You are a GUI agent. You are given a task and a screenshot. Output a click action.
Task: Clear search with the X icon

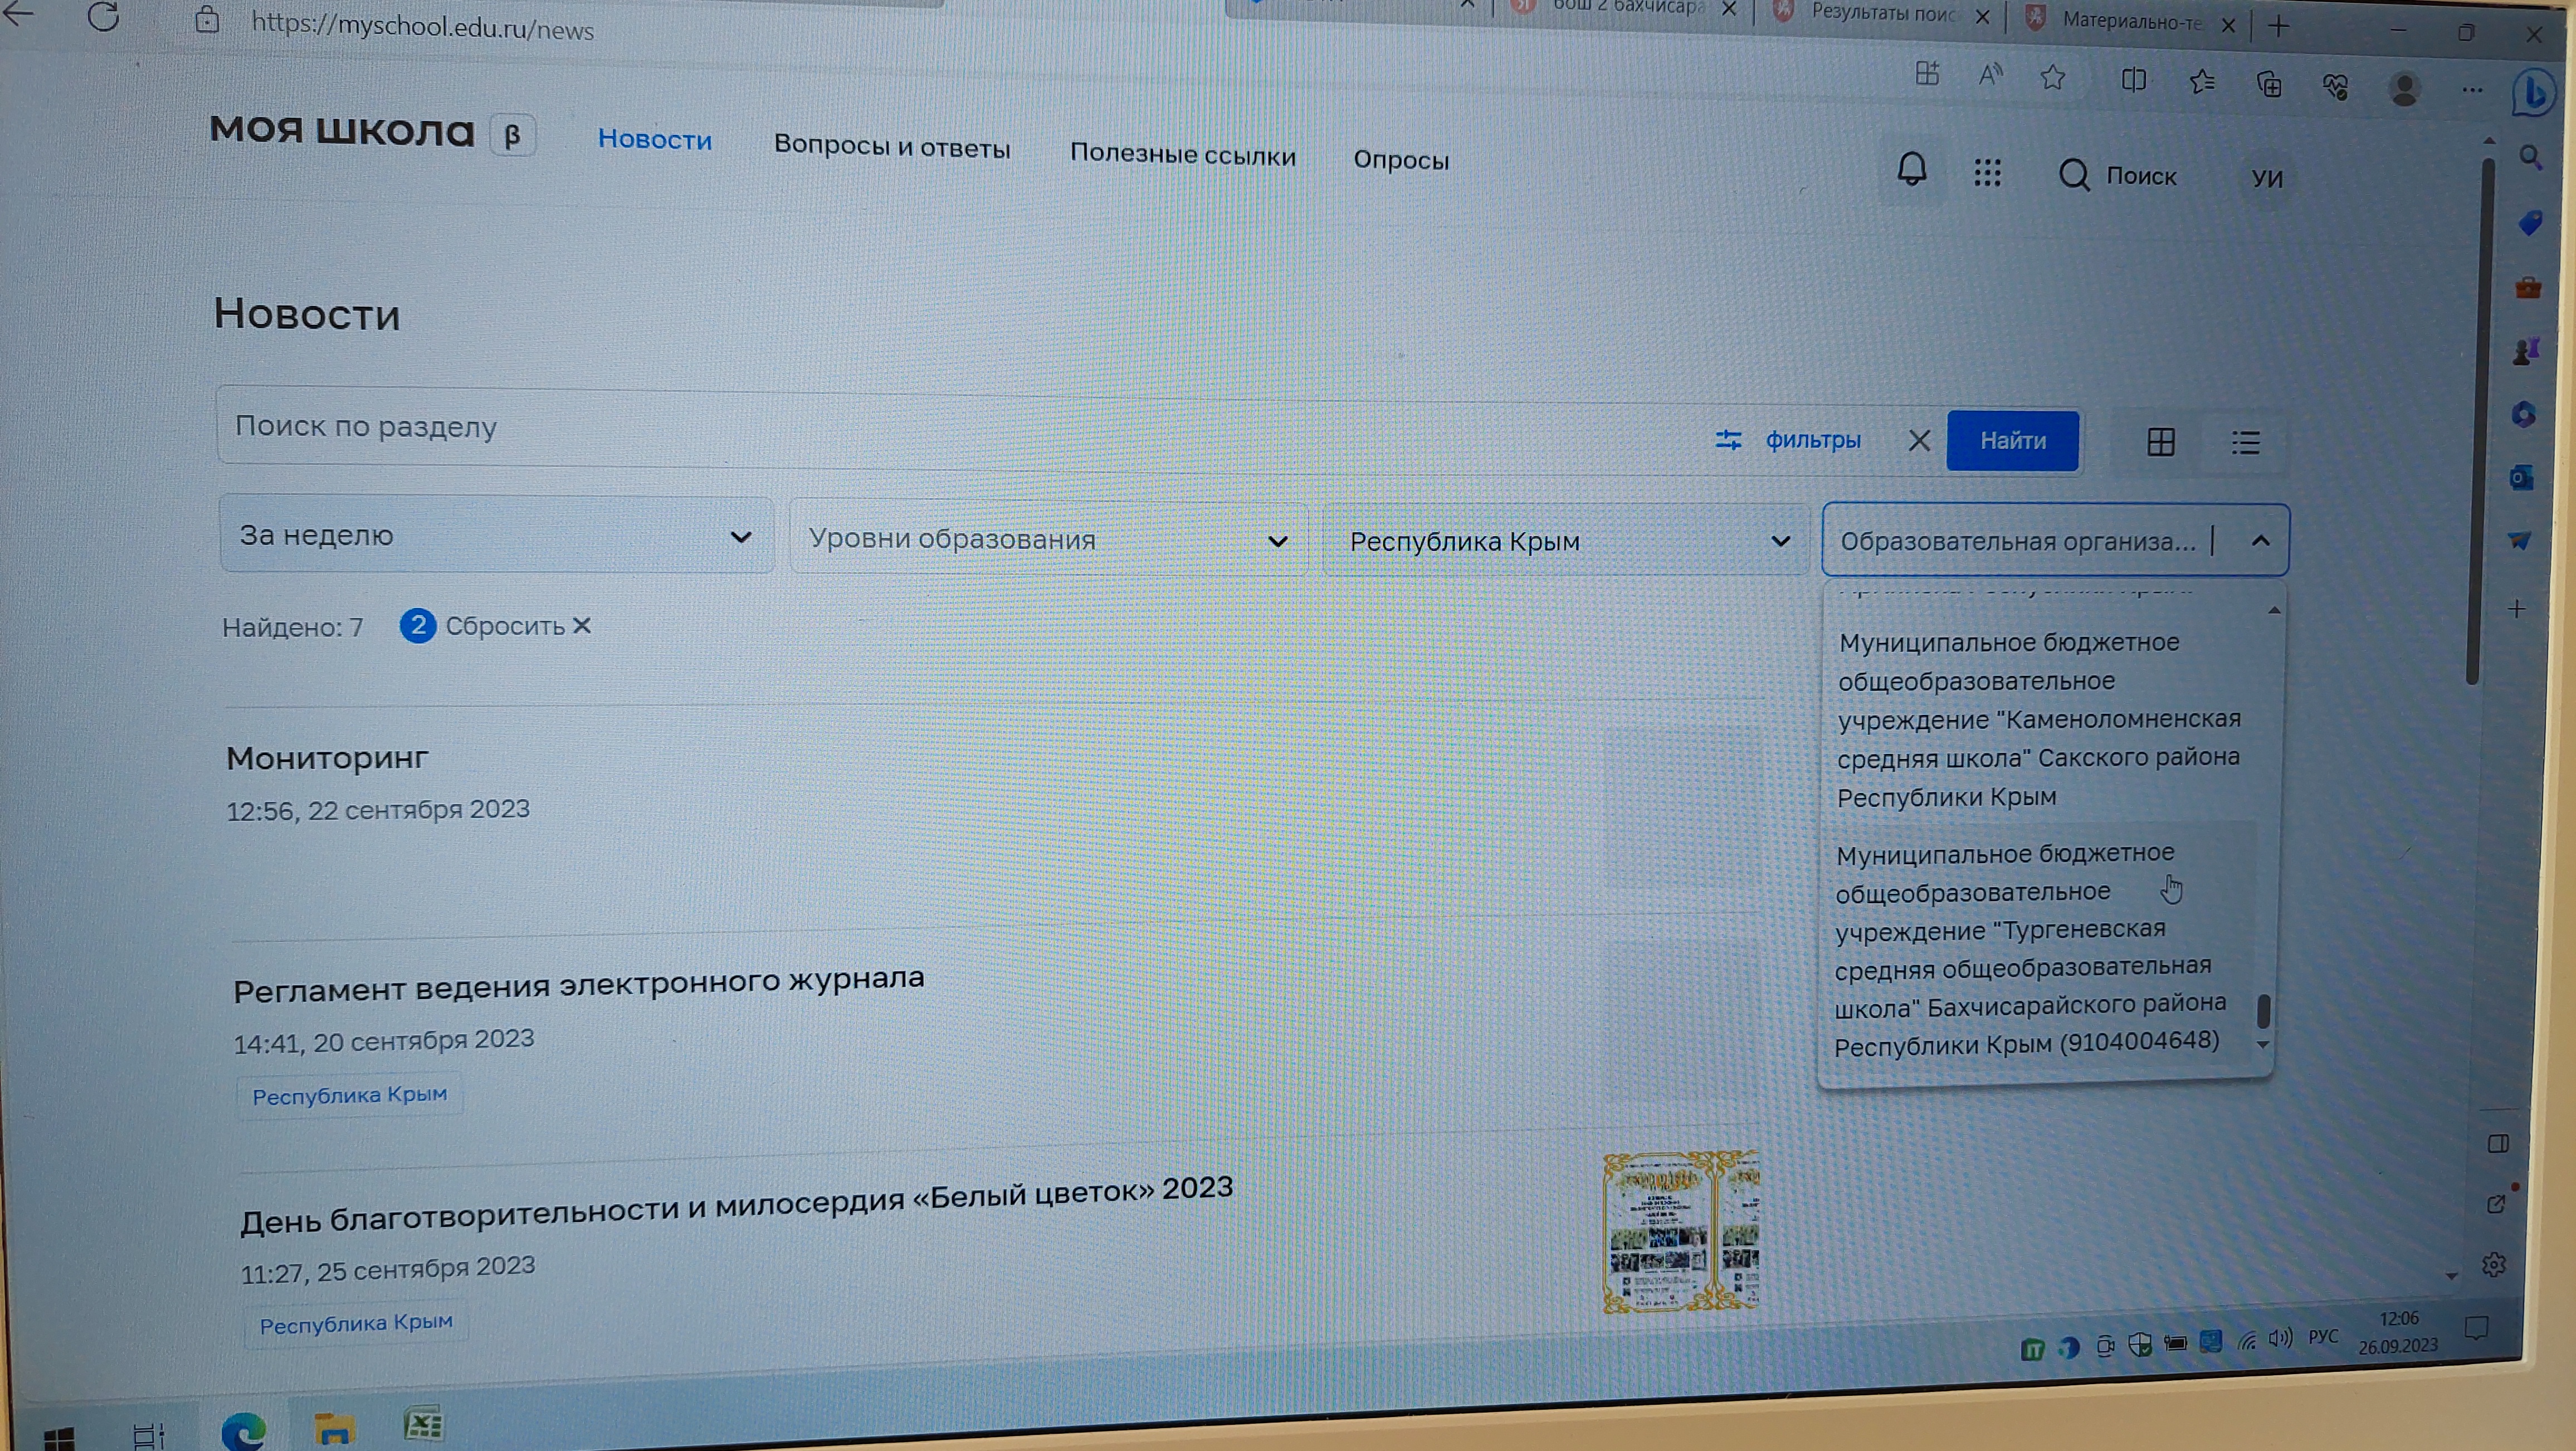click(1918, 441)
